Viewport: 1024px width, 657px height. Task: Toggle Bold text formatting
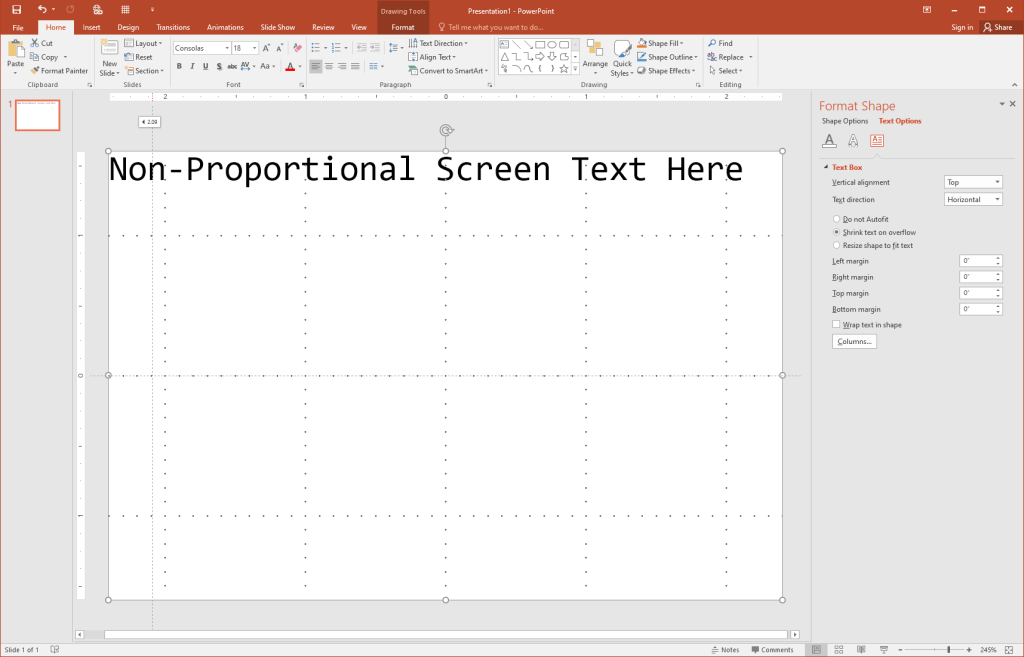179,67
